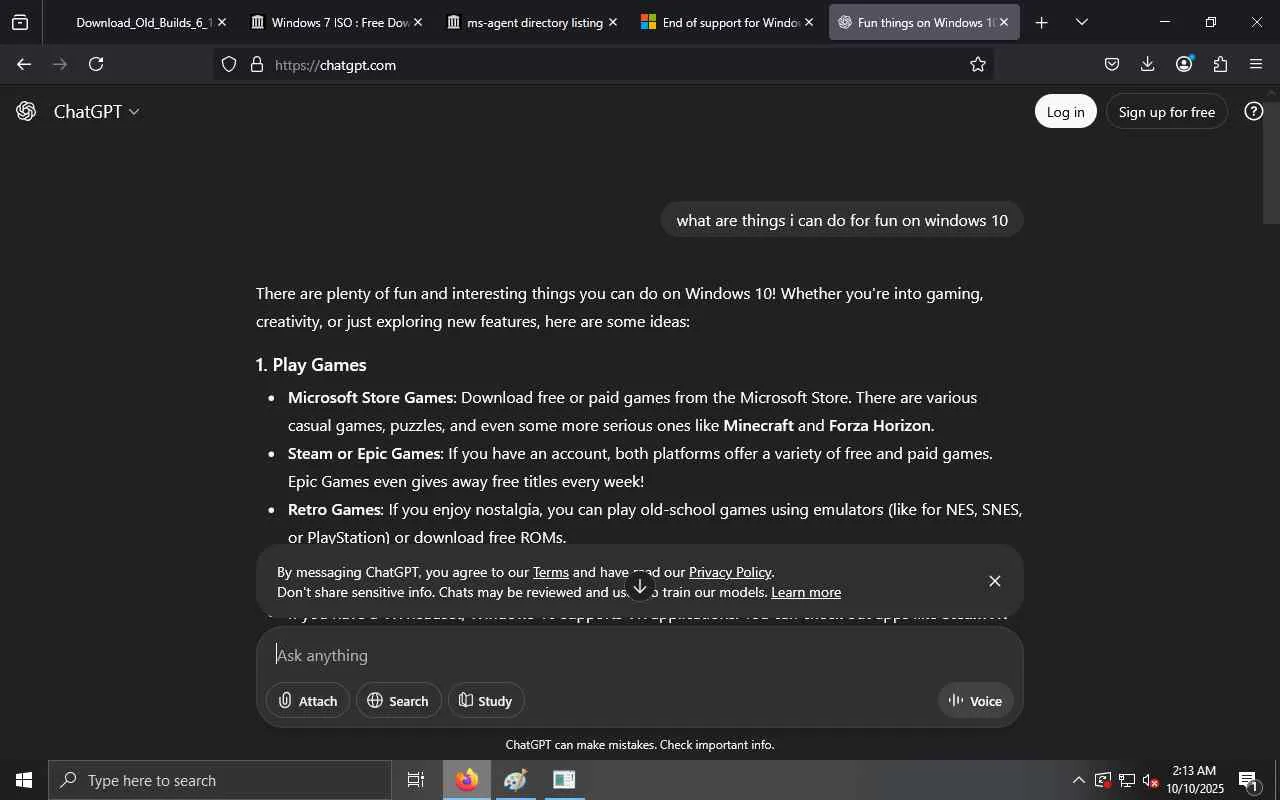This screenshot has height=800, width=1280.
Task: Open the taskbar clock and date
Action: [x=1197, y=781]
